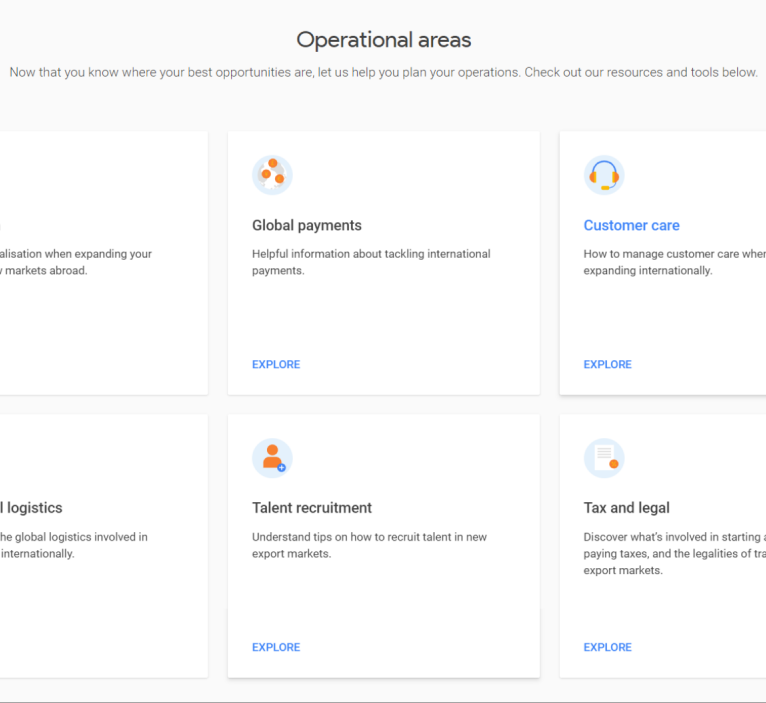This screenshot has height=703, width=766.
Task: Click the Global payments coins icon
Action: pyautogui.click(x=272, y=175)
